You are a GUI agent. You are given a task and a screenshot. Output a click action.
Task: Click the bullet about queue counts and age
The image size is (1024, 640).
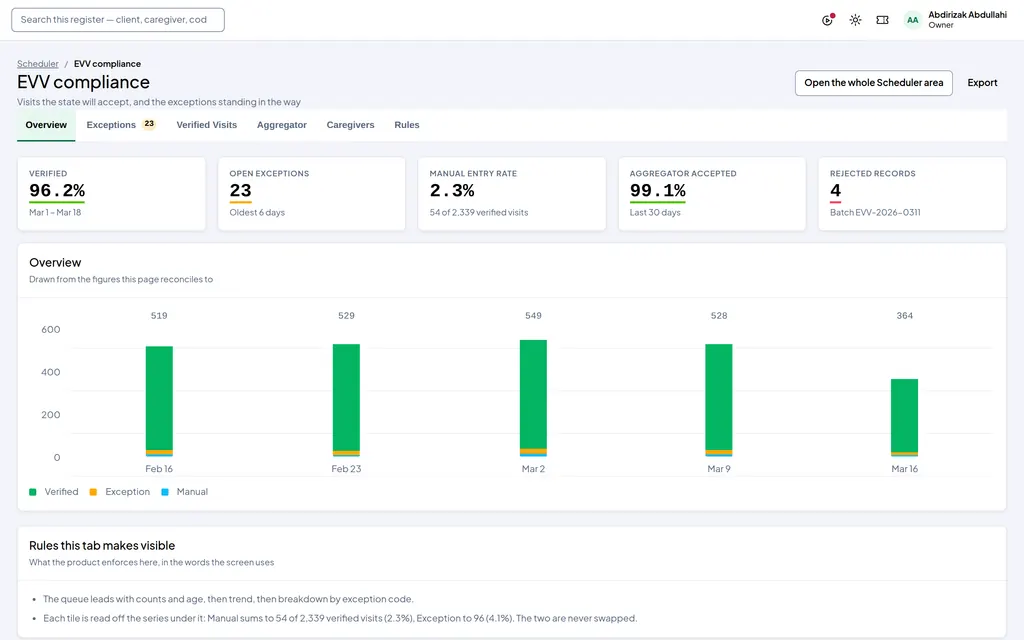tap(228, 599)
